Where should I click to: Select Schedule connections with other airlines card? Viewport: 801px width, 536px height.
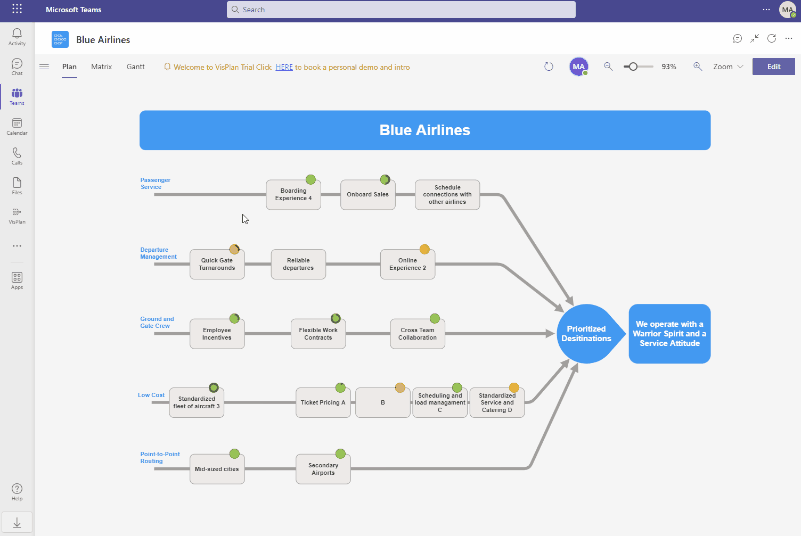coord(447,195)
